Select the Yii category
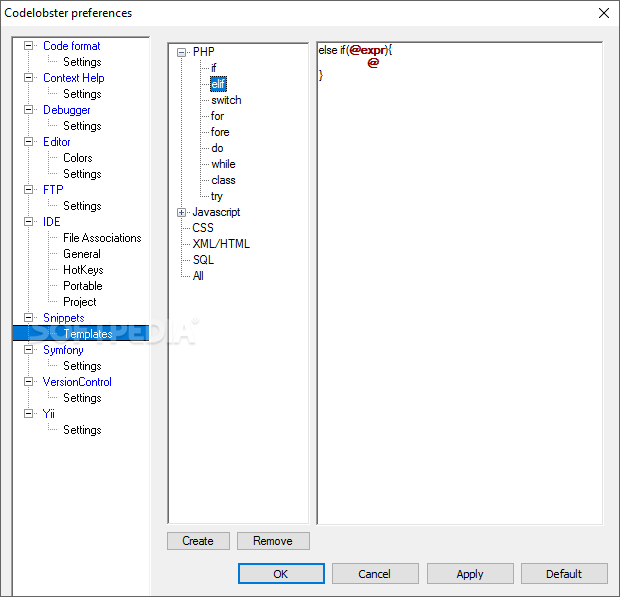Viewport: 620px width, 597px height. tap(48, 414)
